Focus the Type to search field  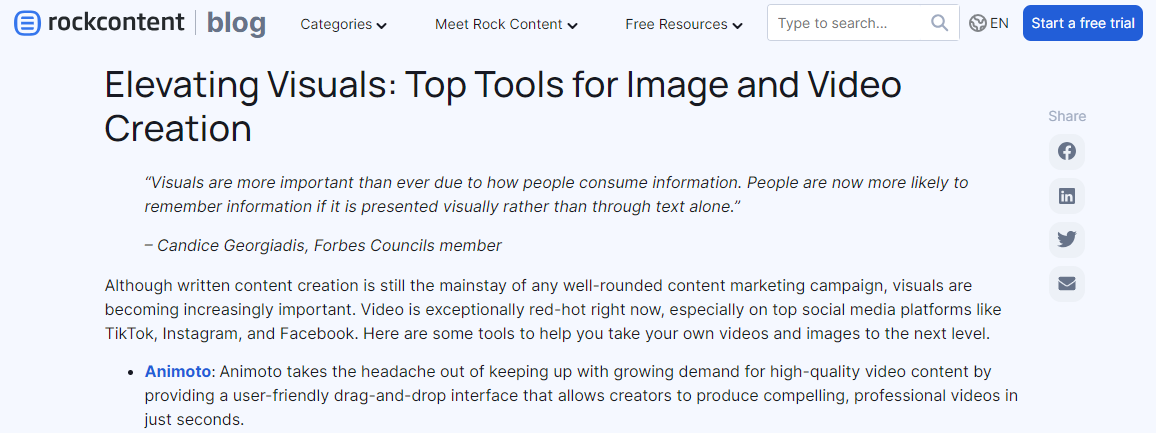point(863,23)
